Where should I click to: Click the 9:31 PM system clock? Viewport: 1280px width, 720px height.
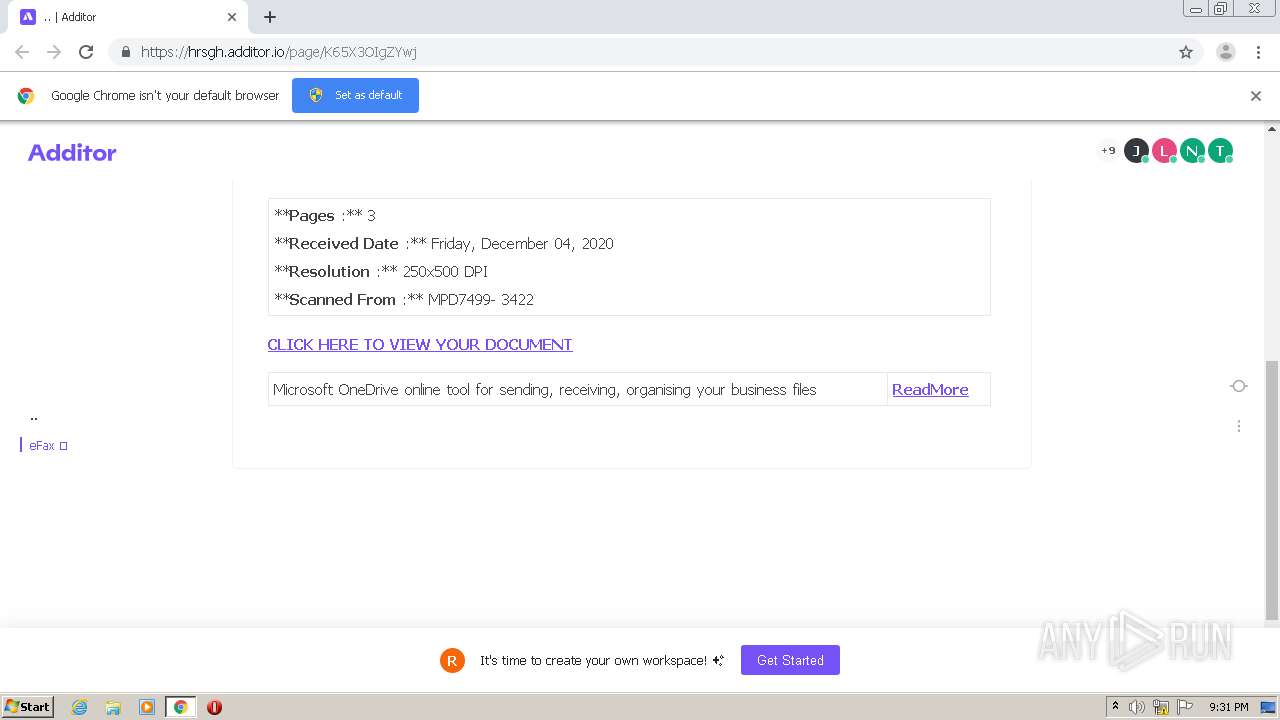click(1229, 707)
